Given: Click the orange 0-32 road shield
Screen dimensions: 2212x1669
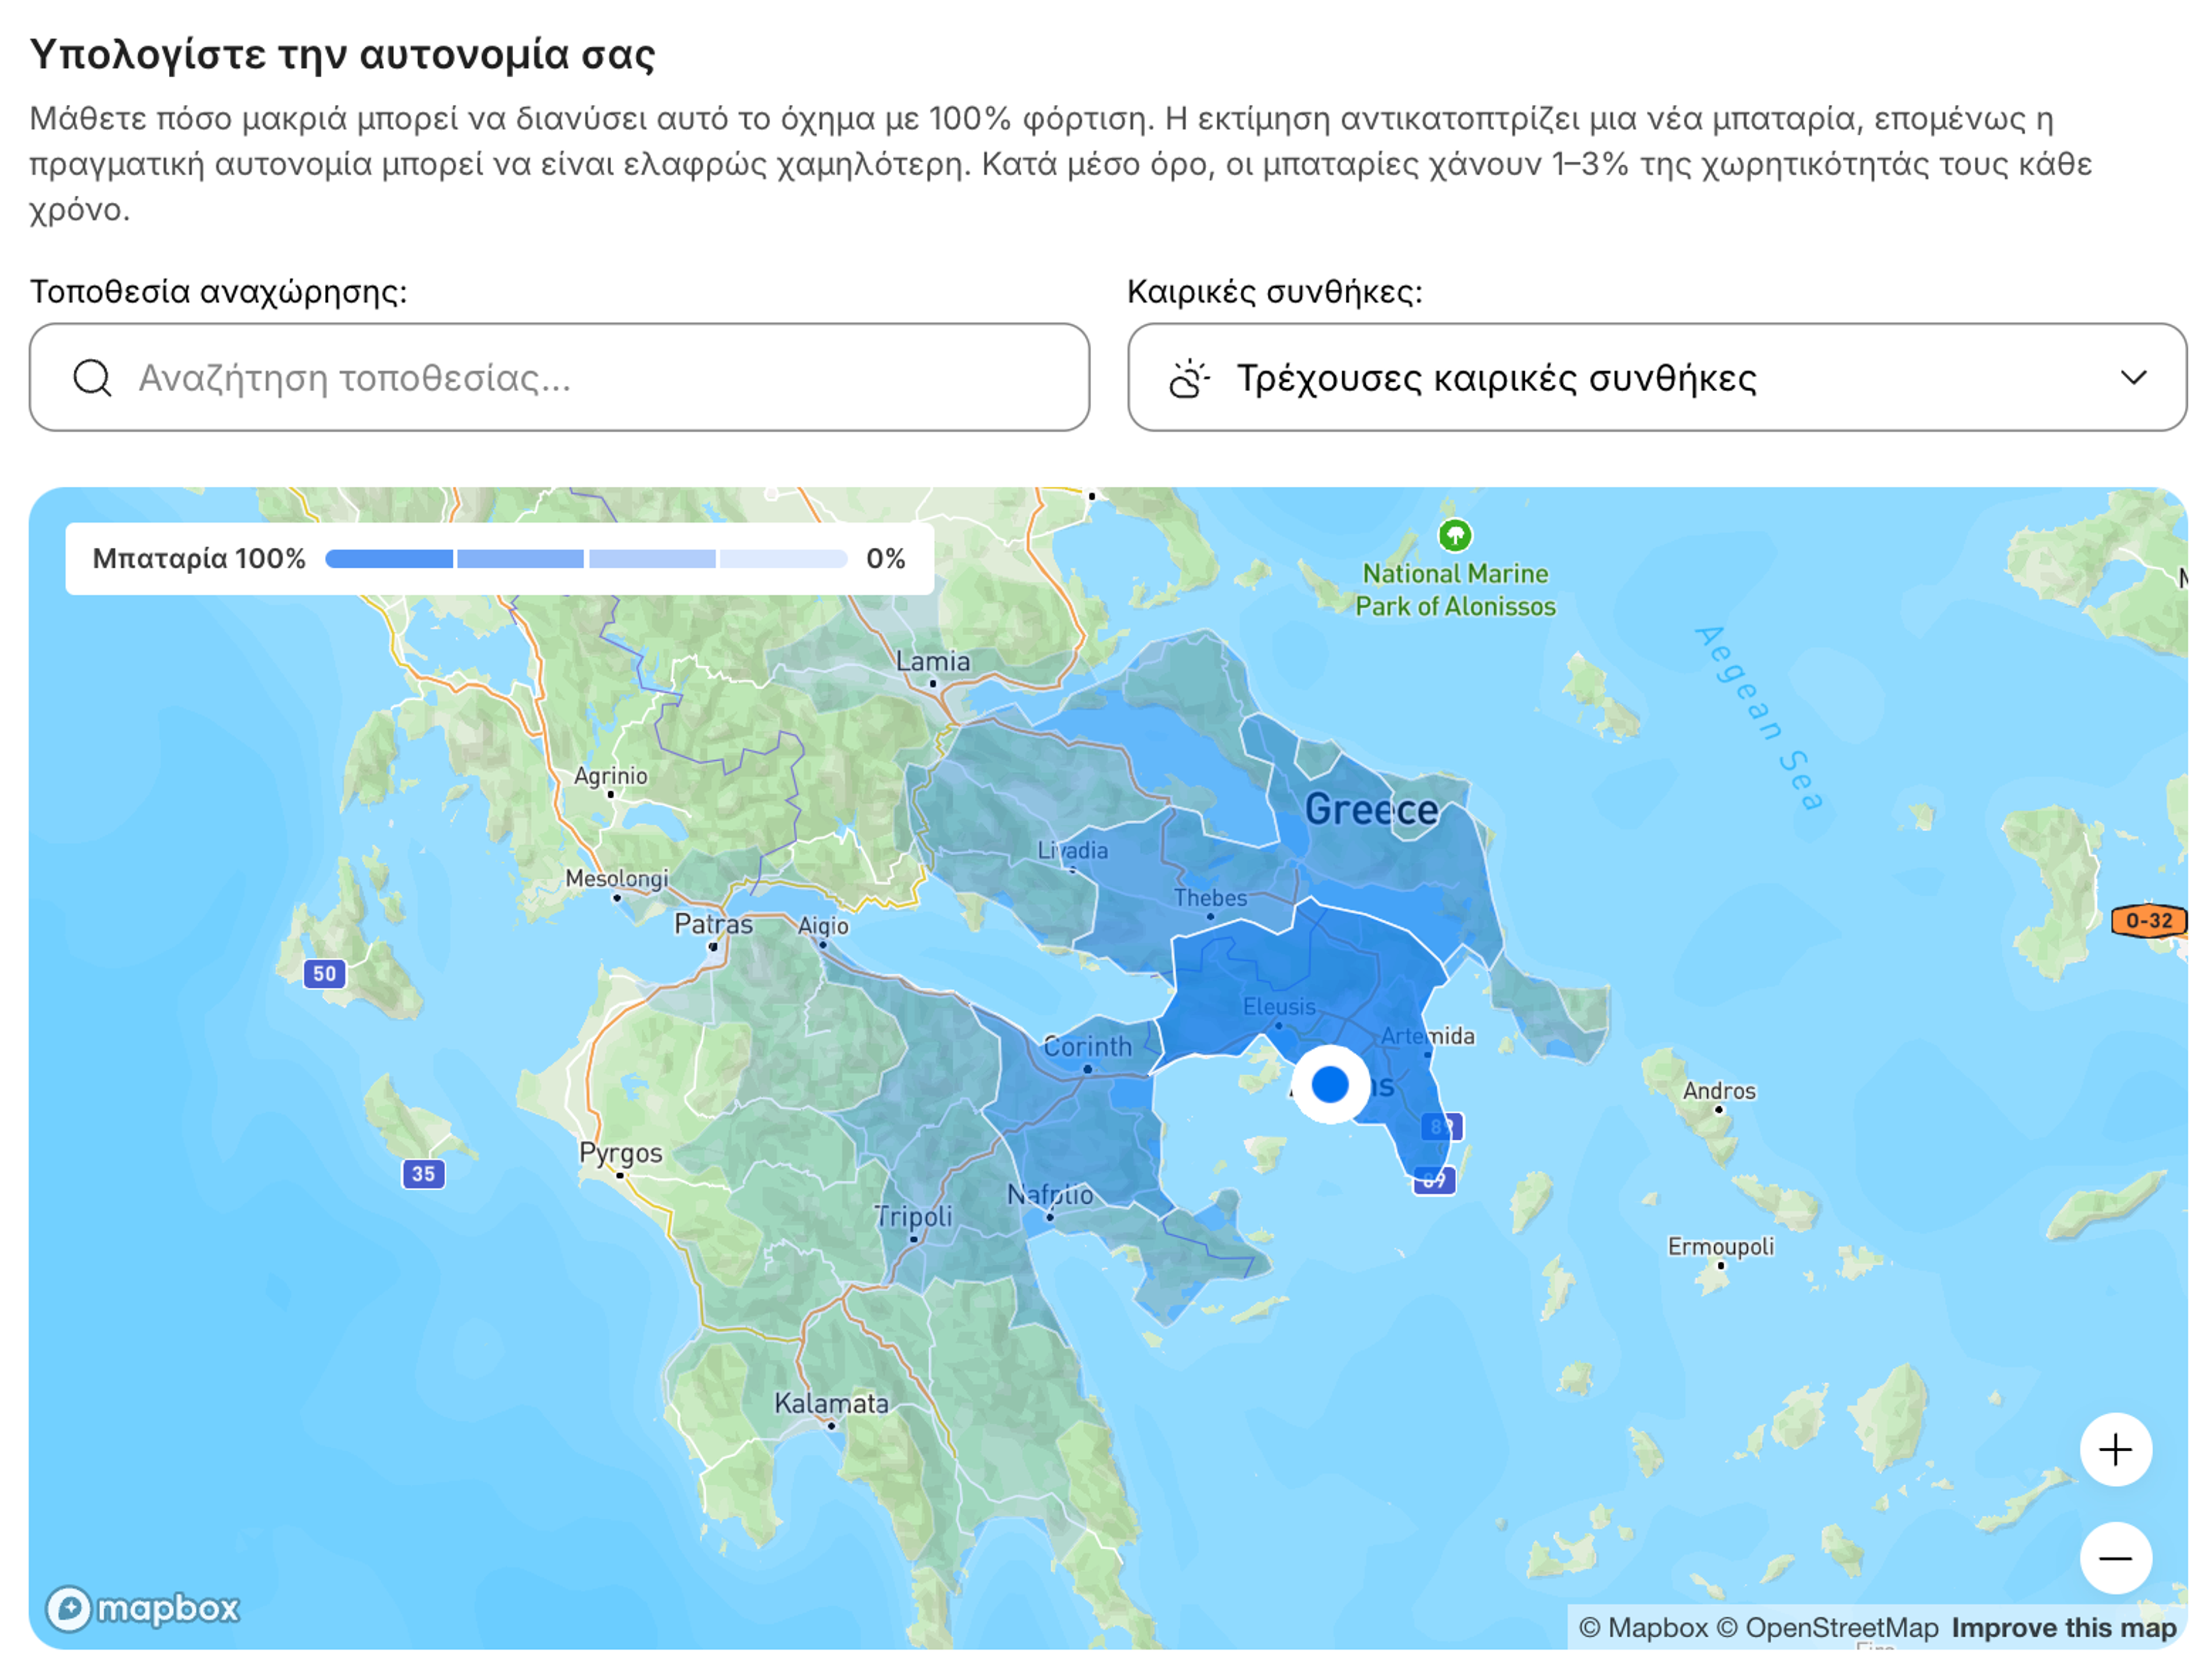Looking at the screenshot, I should tap(2148, 920).
